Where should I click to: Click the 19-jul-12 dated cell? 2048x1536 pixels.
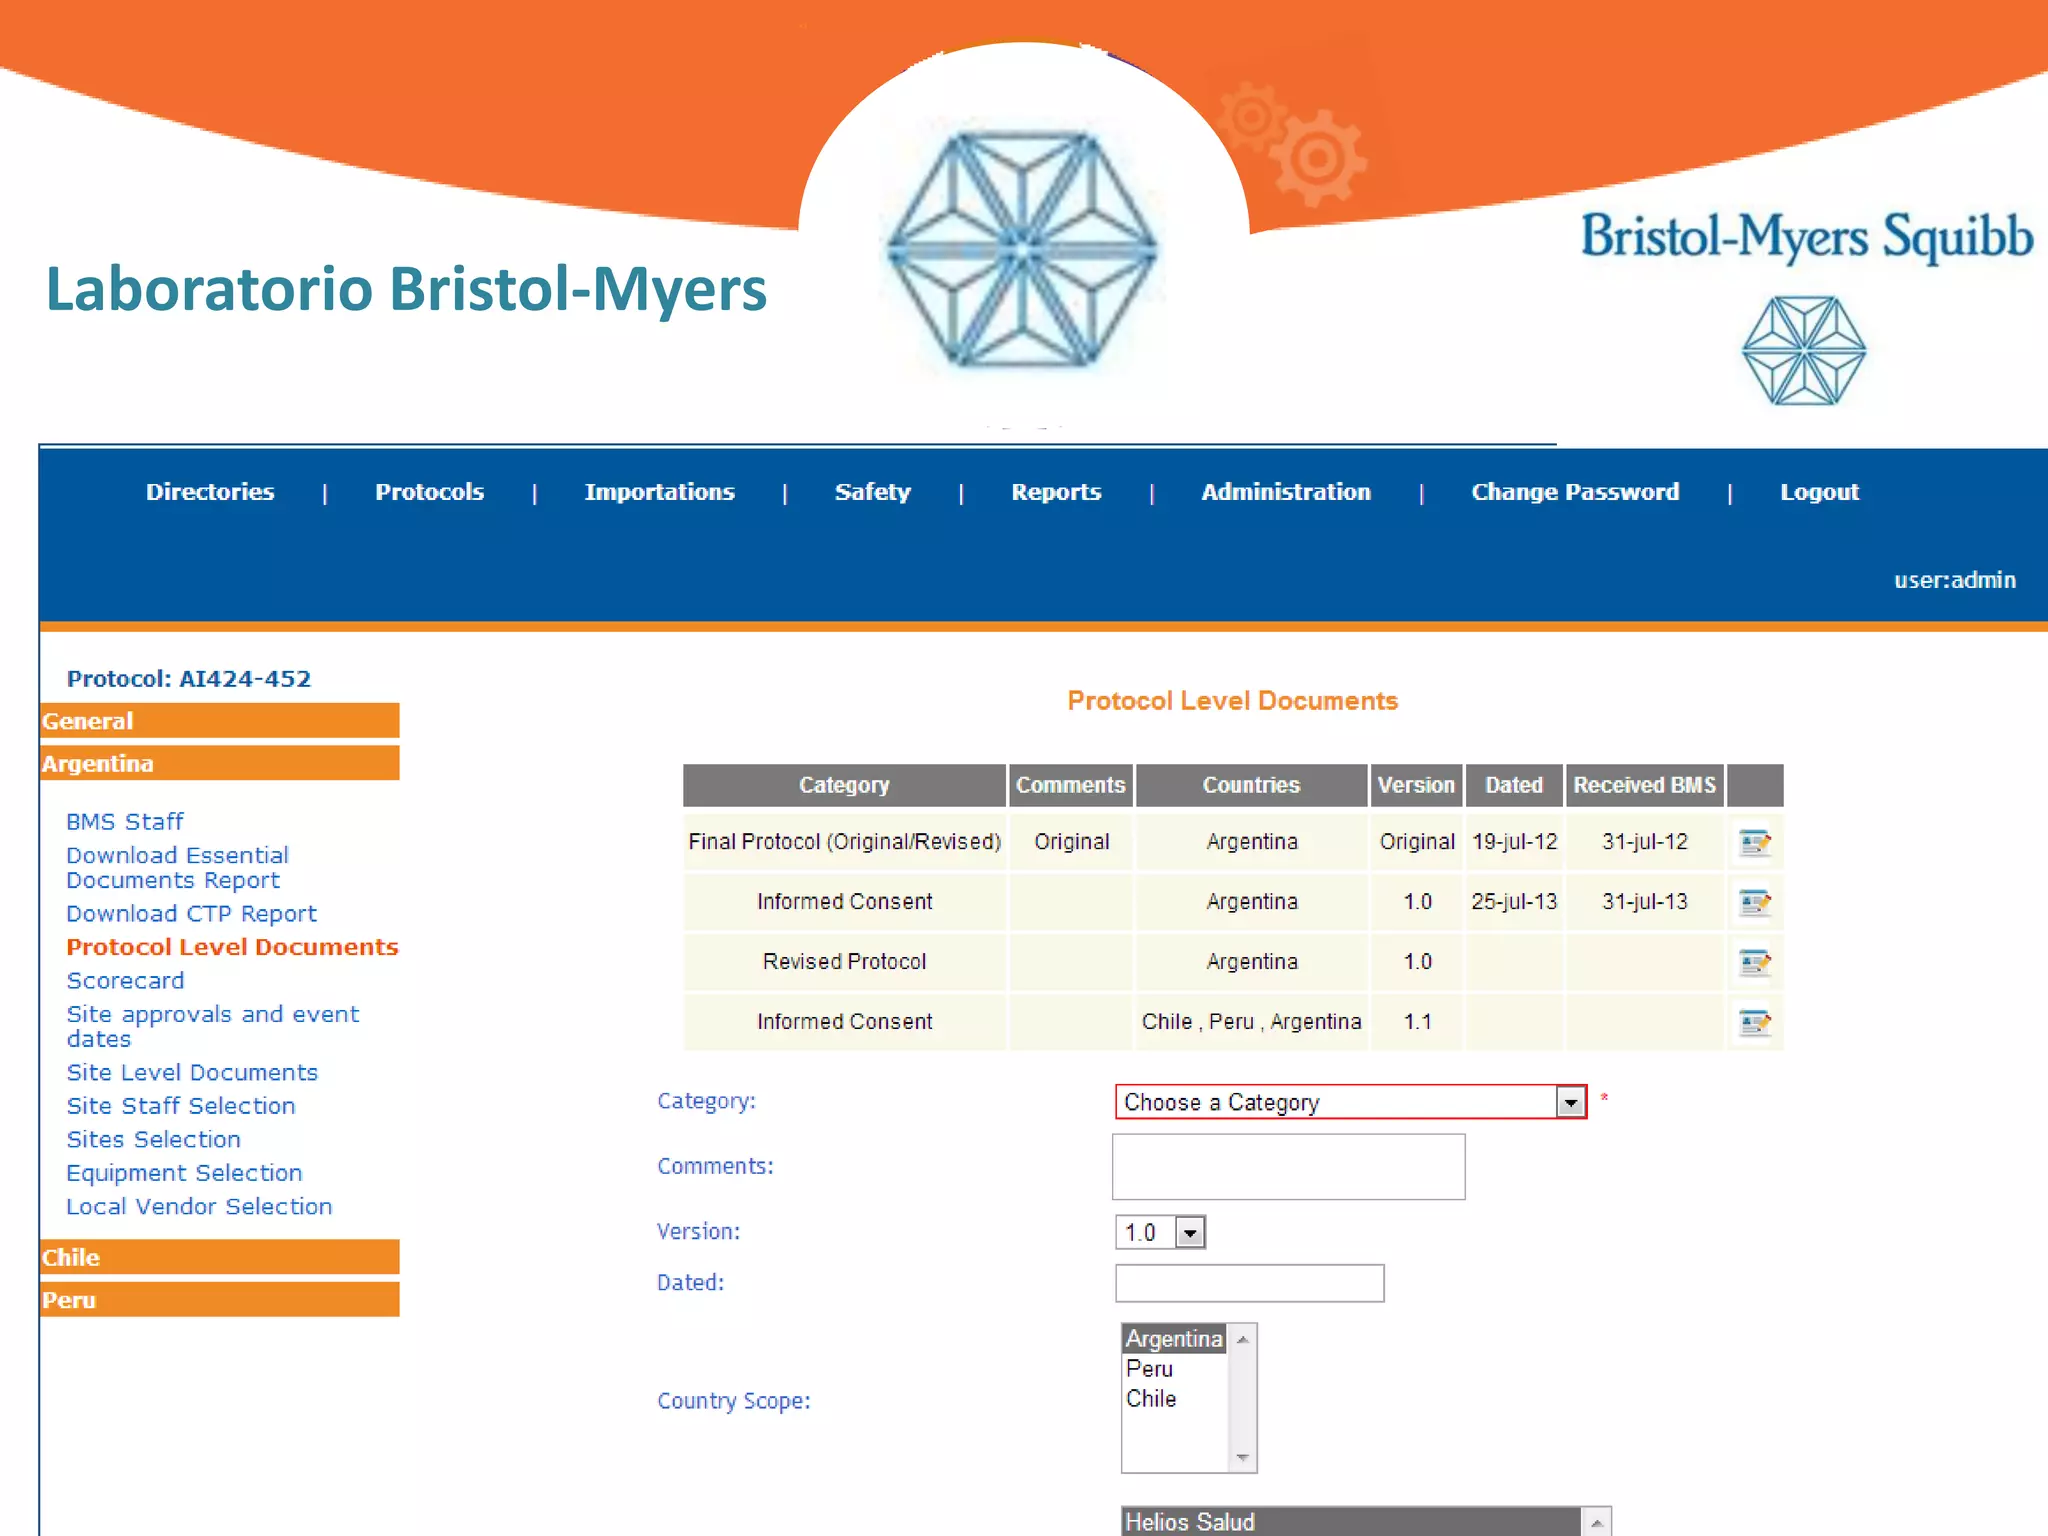(x=1514, y=842)
